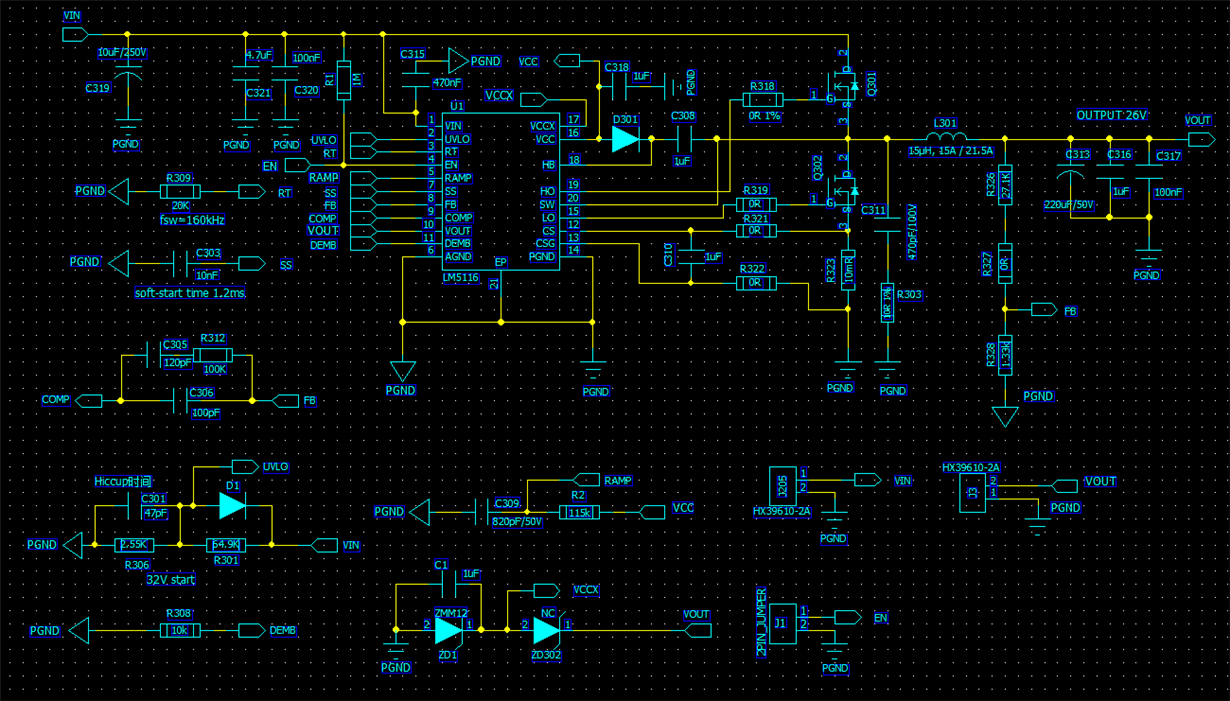Click the '220uF/50V' value label
This screenshot has width=1230, height=701.
click(1070, 204)
